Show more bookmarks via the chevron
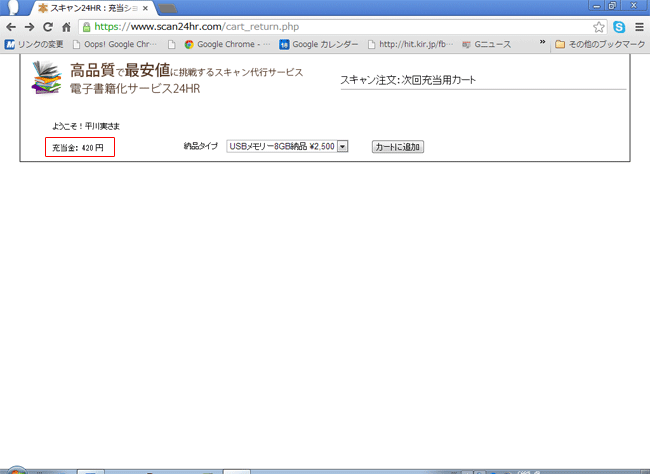The height and width of the screenshot is (474, 650). [x=542, y=42]
